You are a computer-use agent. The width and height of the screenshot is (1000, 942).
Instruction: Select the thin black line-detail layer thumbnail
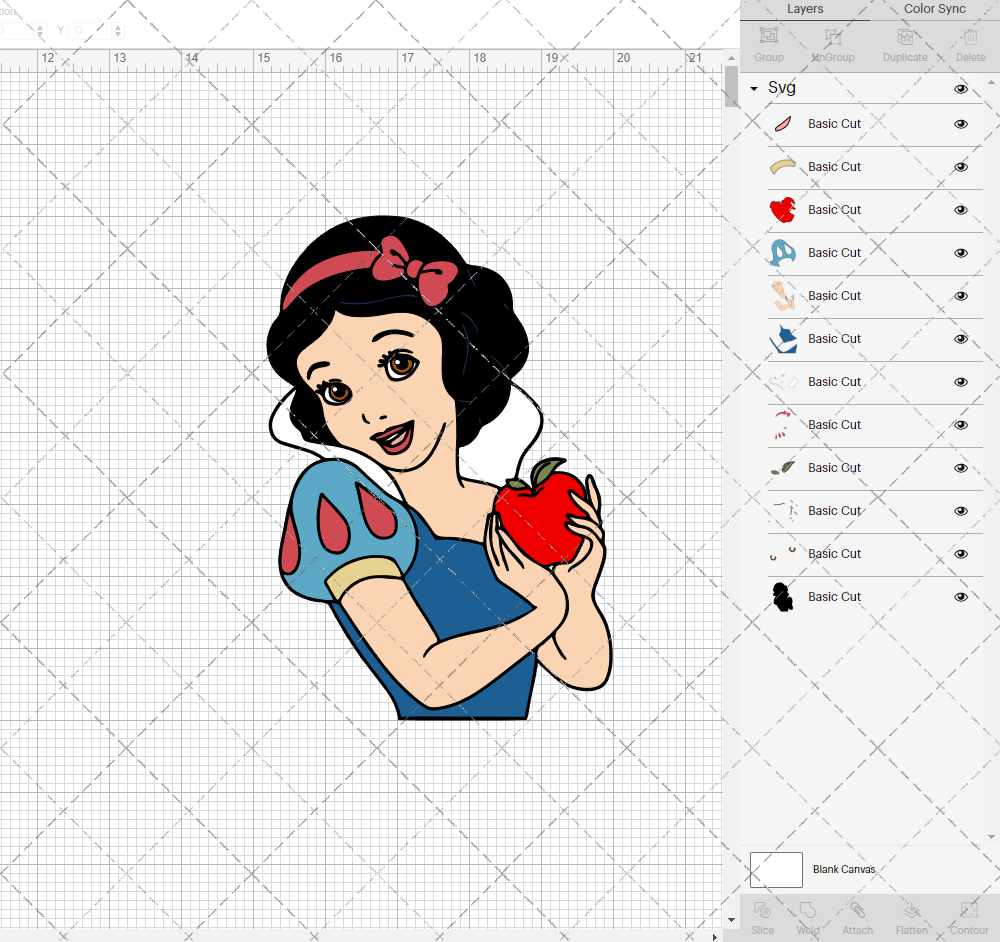[784, 511]
